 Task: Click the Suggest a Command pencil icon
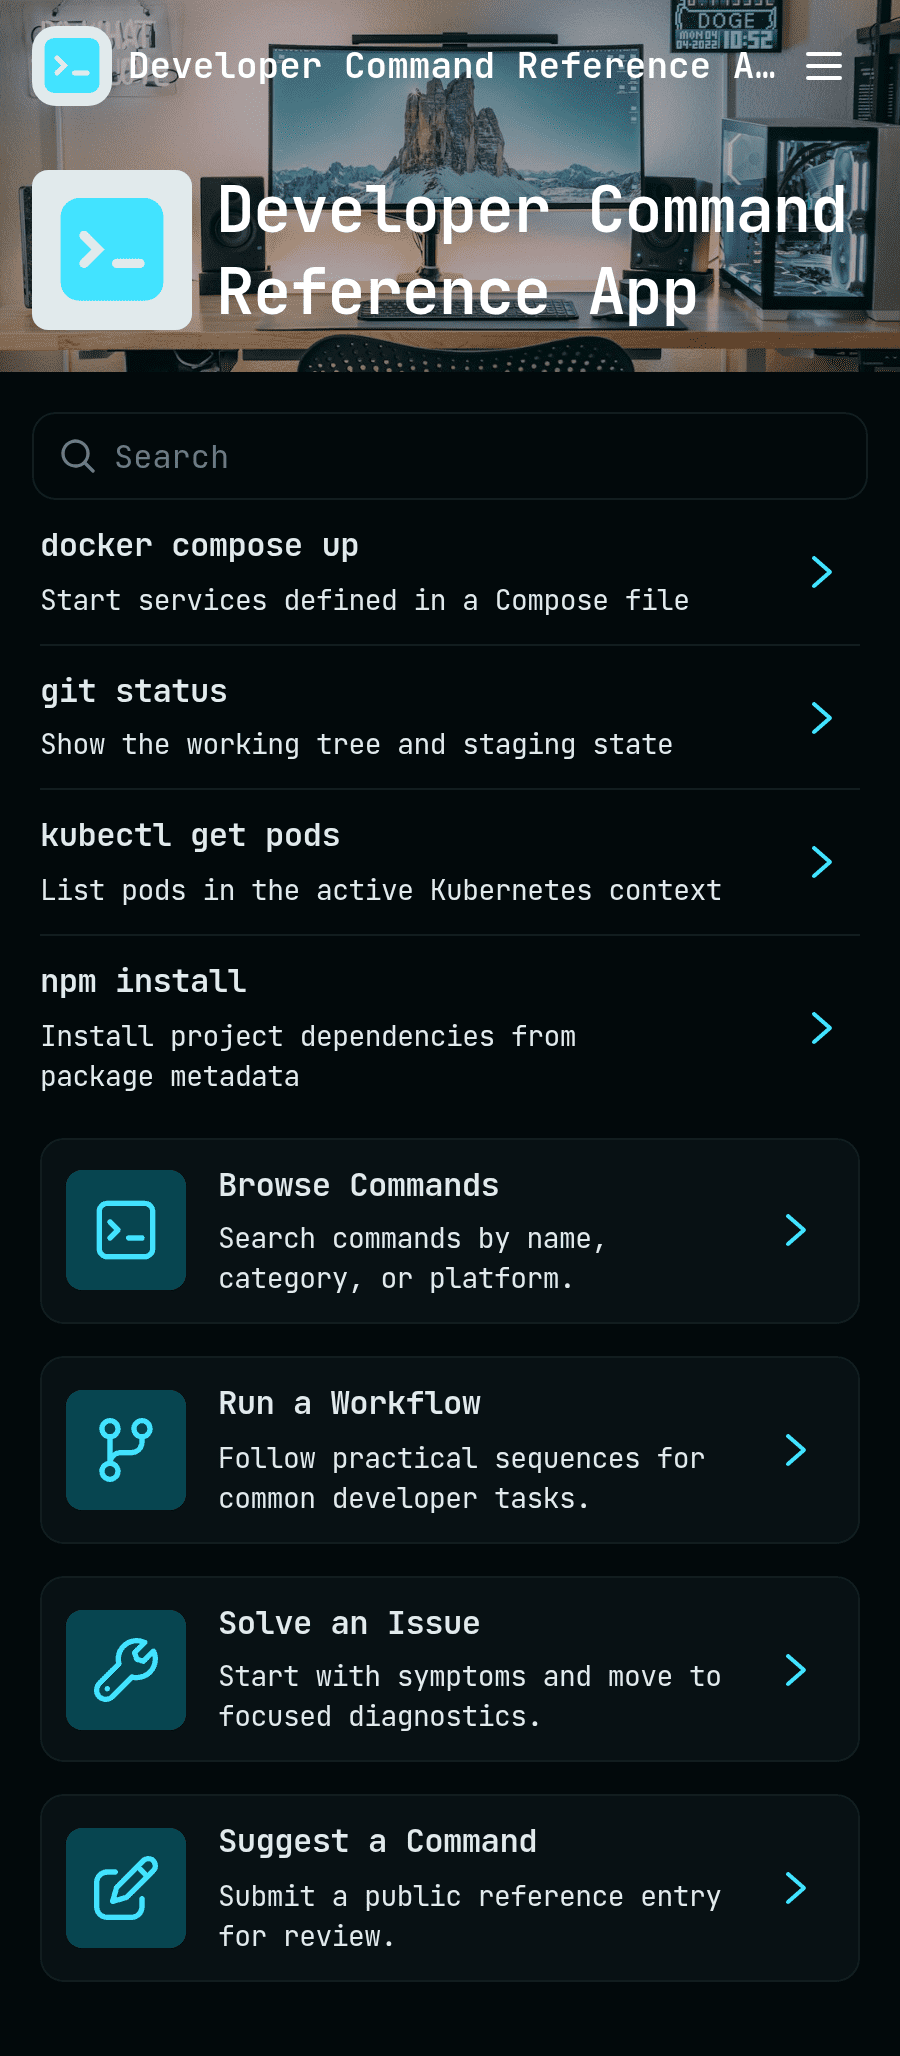click(126, 1888)
